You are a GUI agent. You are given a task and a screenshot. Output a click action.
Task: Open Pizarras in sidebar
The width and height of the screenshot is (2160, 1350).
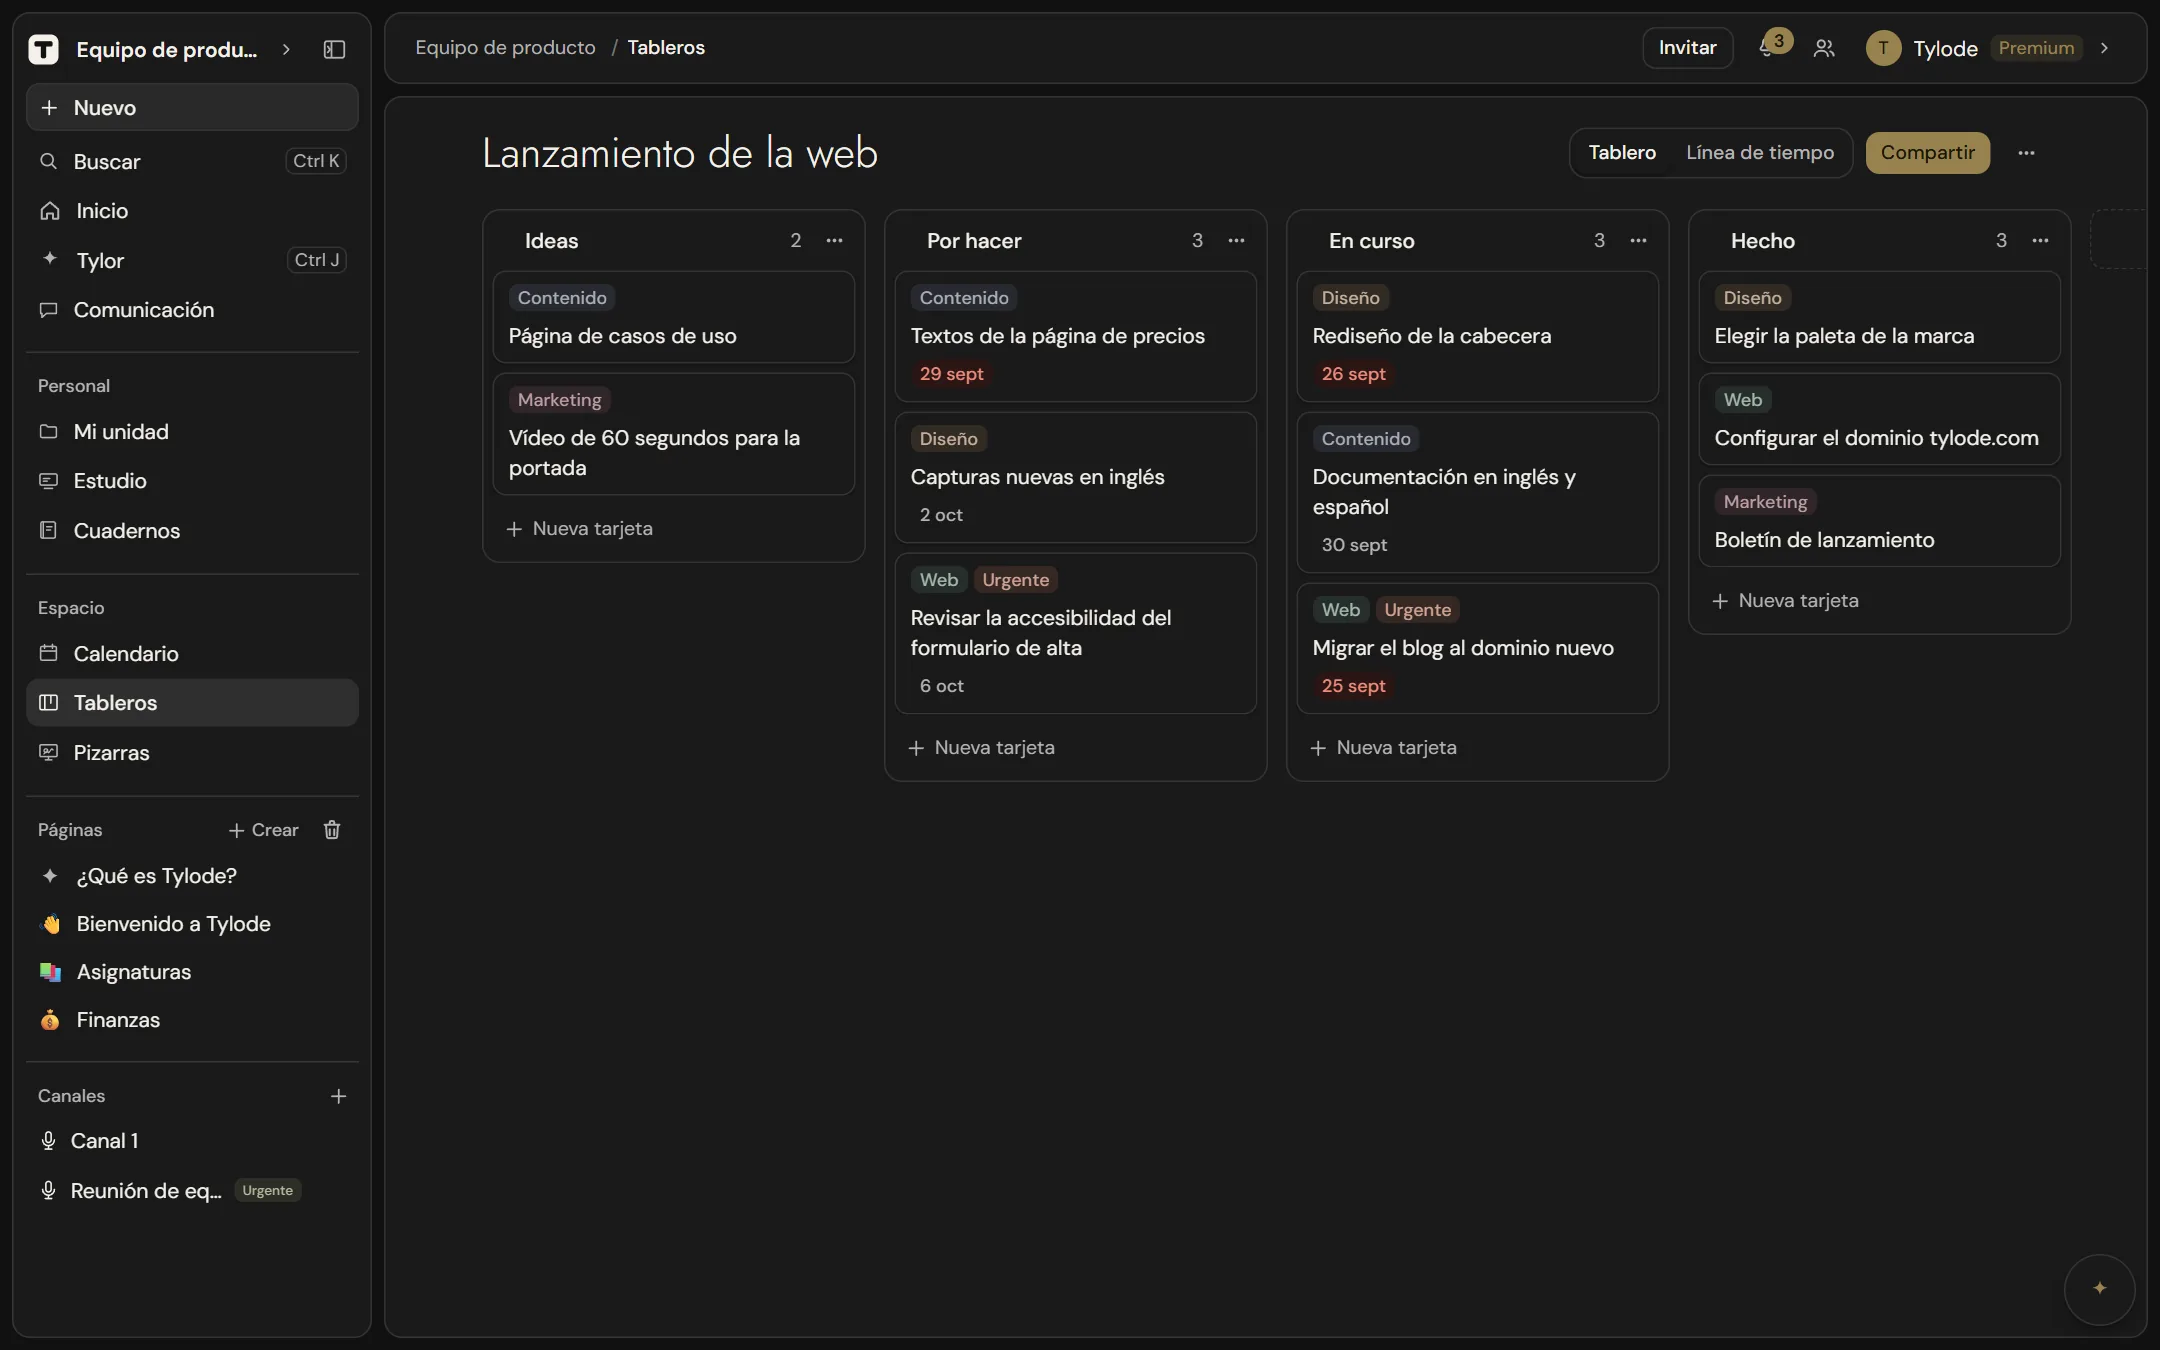(192, 752)
